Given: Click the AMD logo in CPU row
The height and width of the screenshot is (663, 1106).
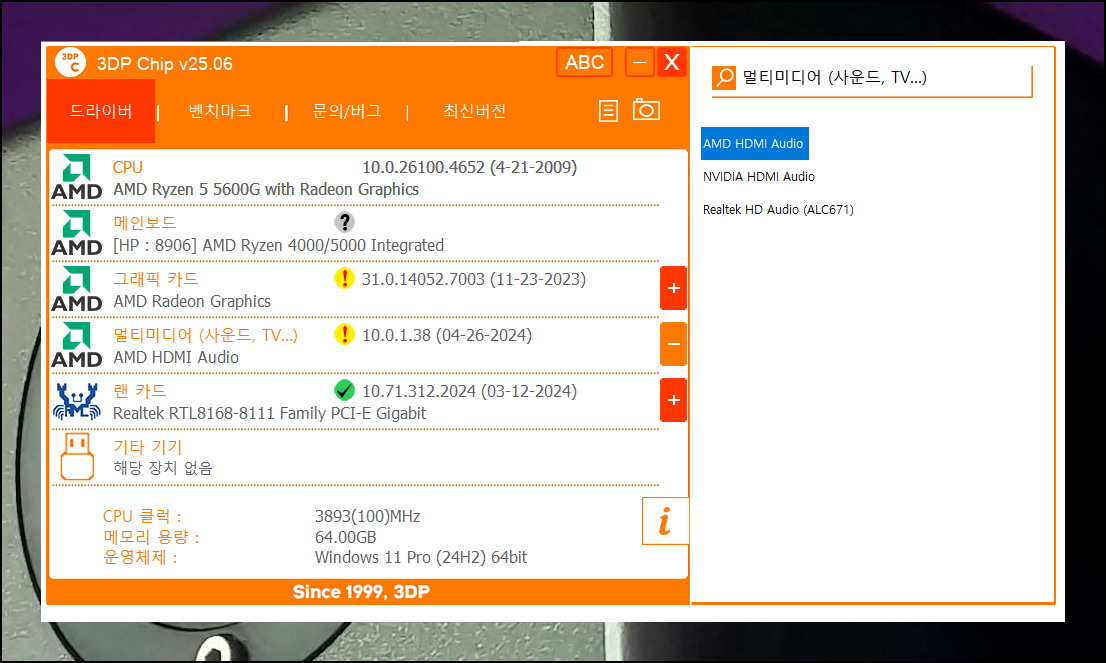Looking at the screenshot, I should pos(77,177).
